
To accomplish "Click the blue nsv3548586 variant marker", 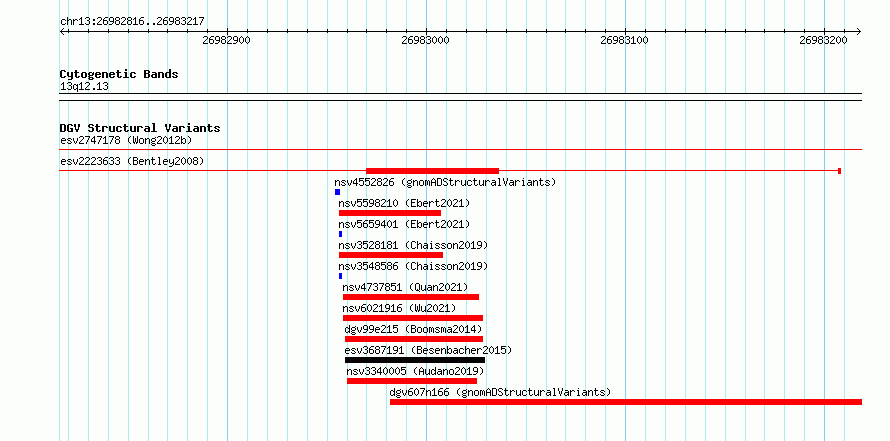I will pos(341,276).
